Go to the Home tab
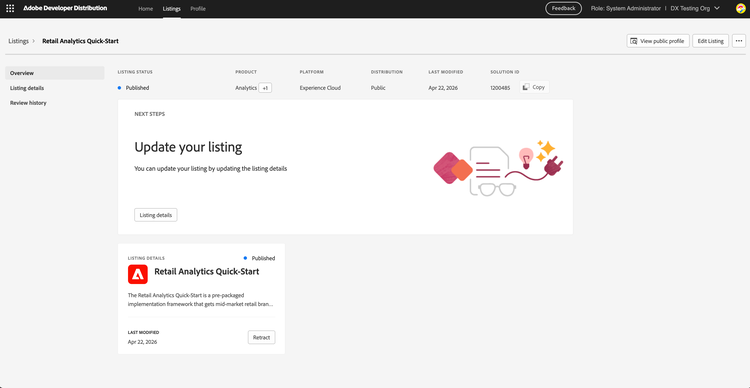This screenshot has width=750, height=388. pos(145,9)
